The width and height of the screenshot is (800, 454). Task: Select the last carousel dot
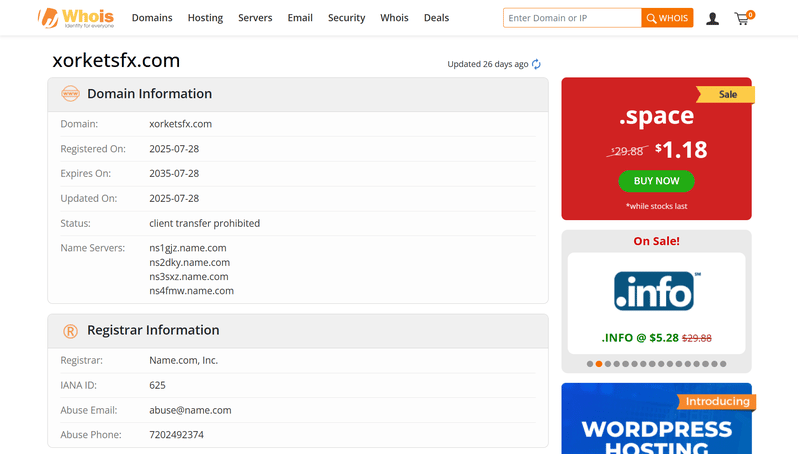click(723, 364)
